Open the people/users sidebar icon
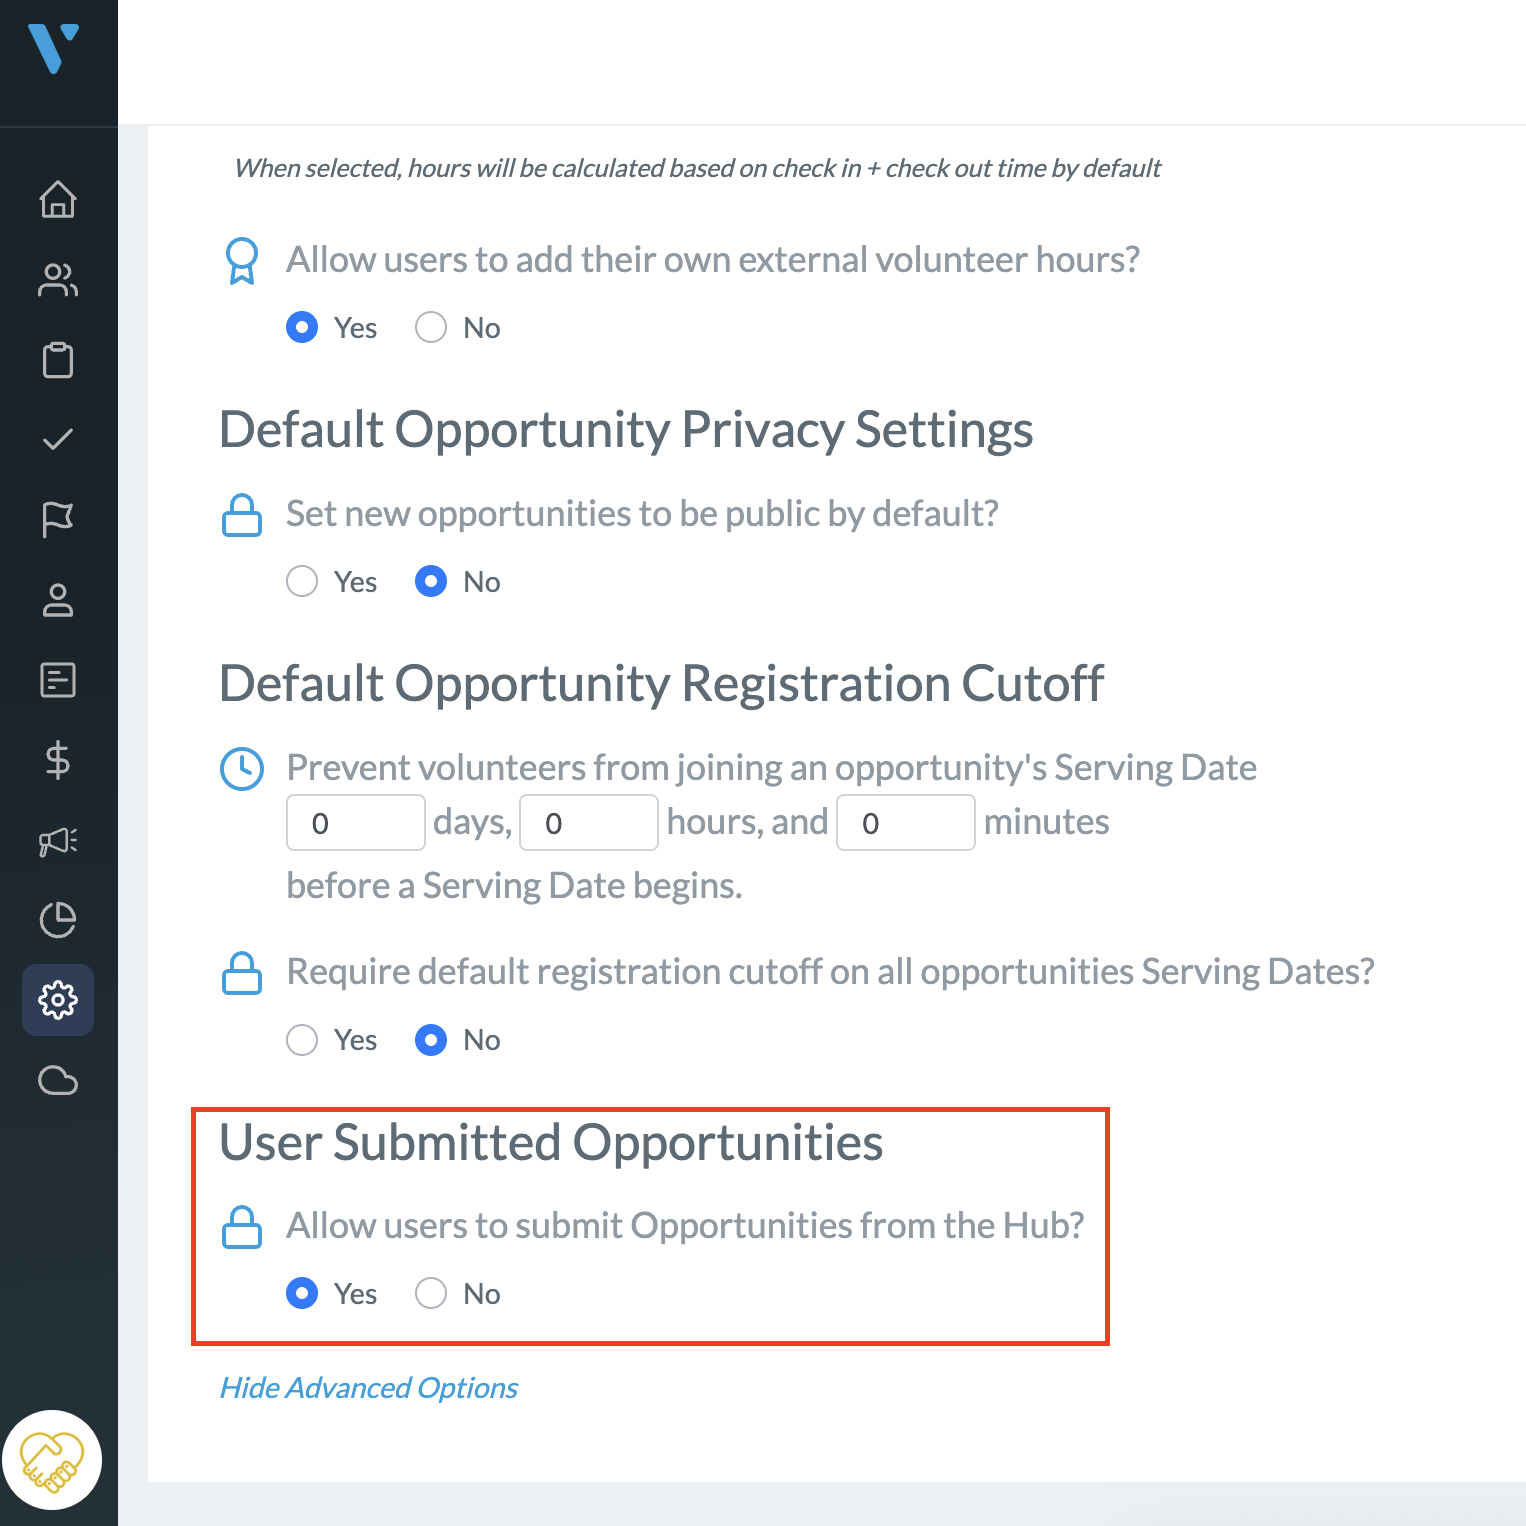 click(x=58, y=280)
